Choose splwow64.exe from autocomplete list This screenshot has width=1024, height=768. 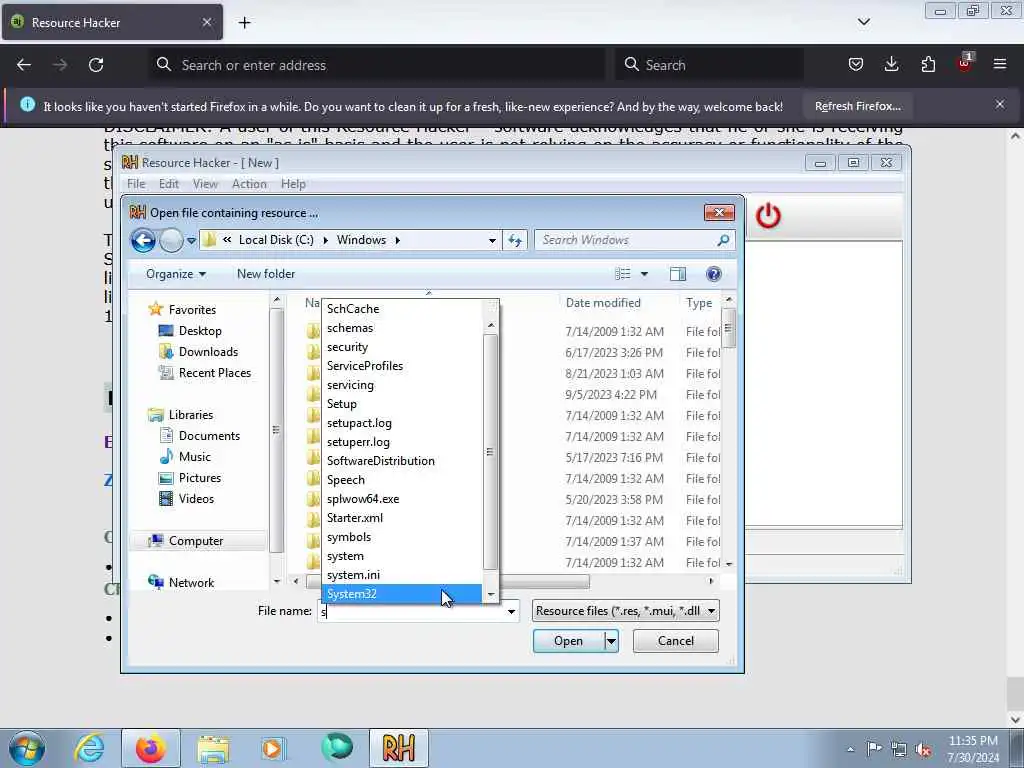point(402,499)
